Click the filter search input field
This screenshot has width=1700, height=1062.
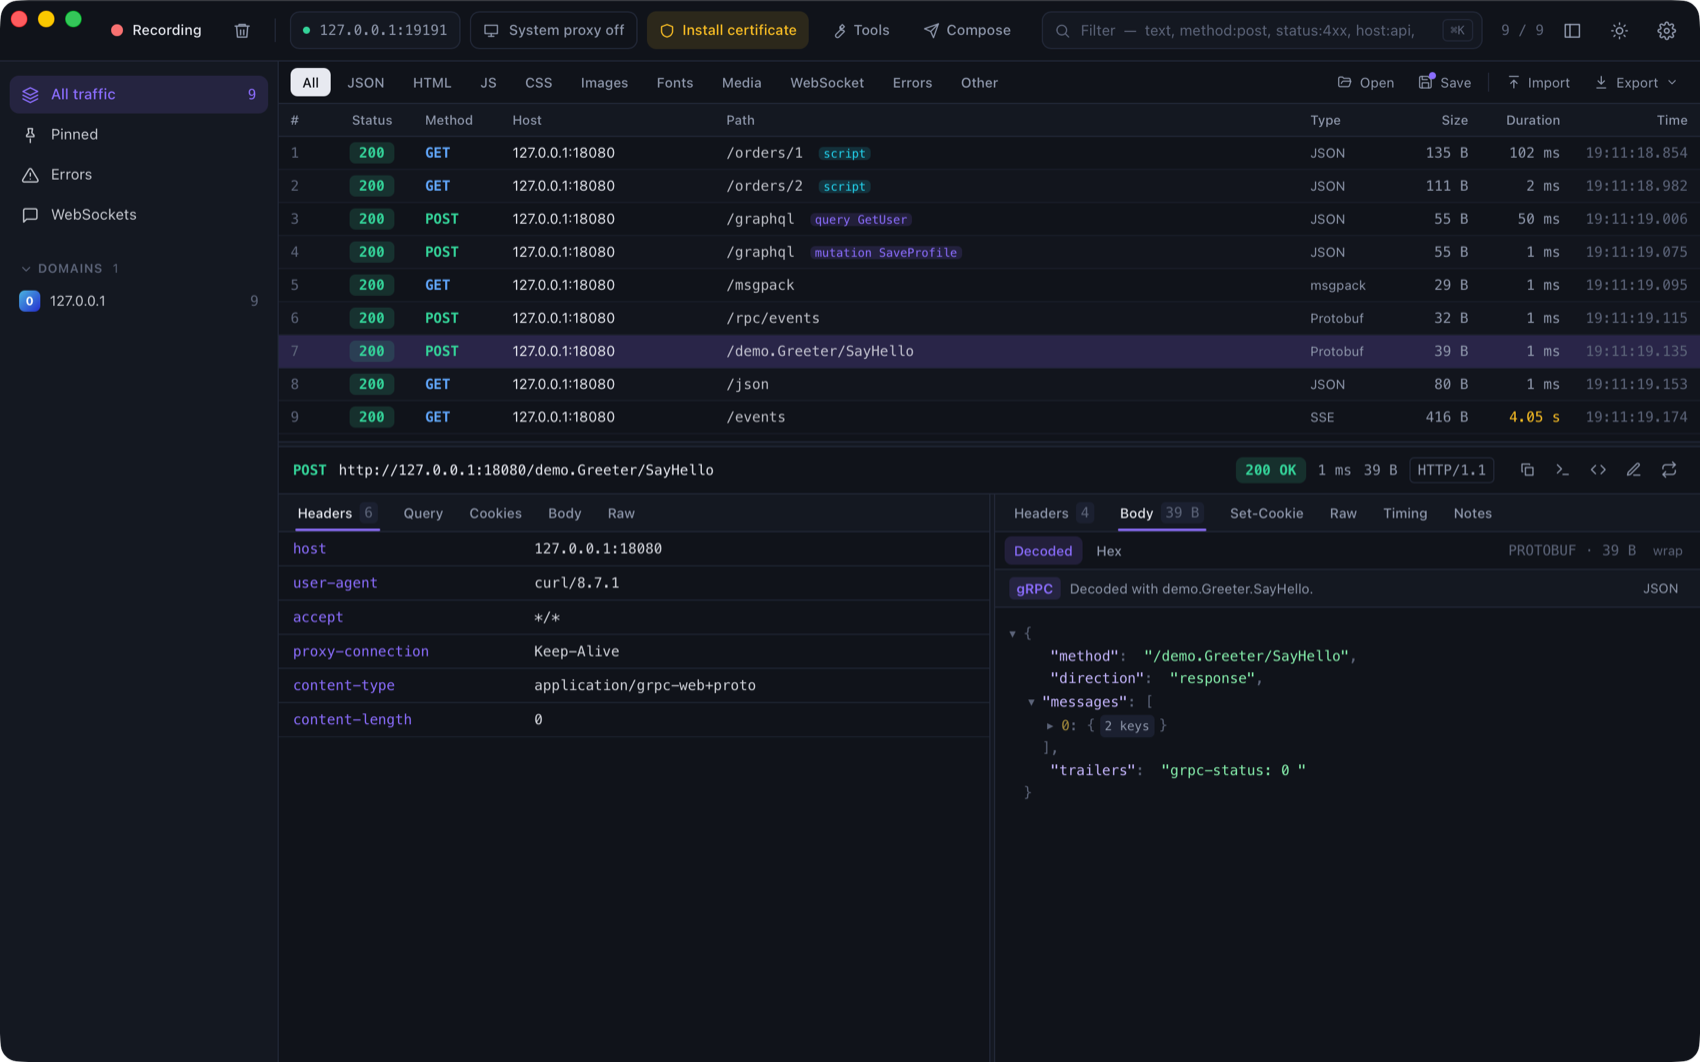[x=1261, y=30]
